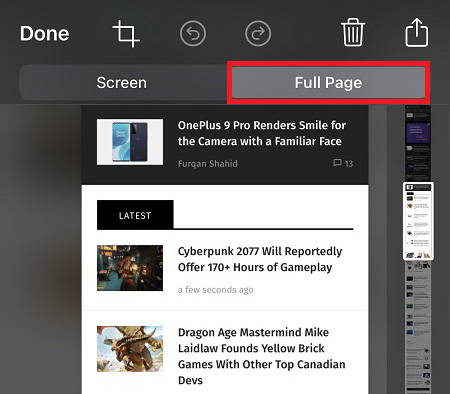Screen dimensions: 450x394
Task: Click the highlighted section in page preview strip
Action: pos(418,221)
